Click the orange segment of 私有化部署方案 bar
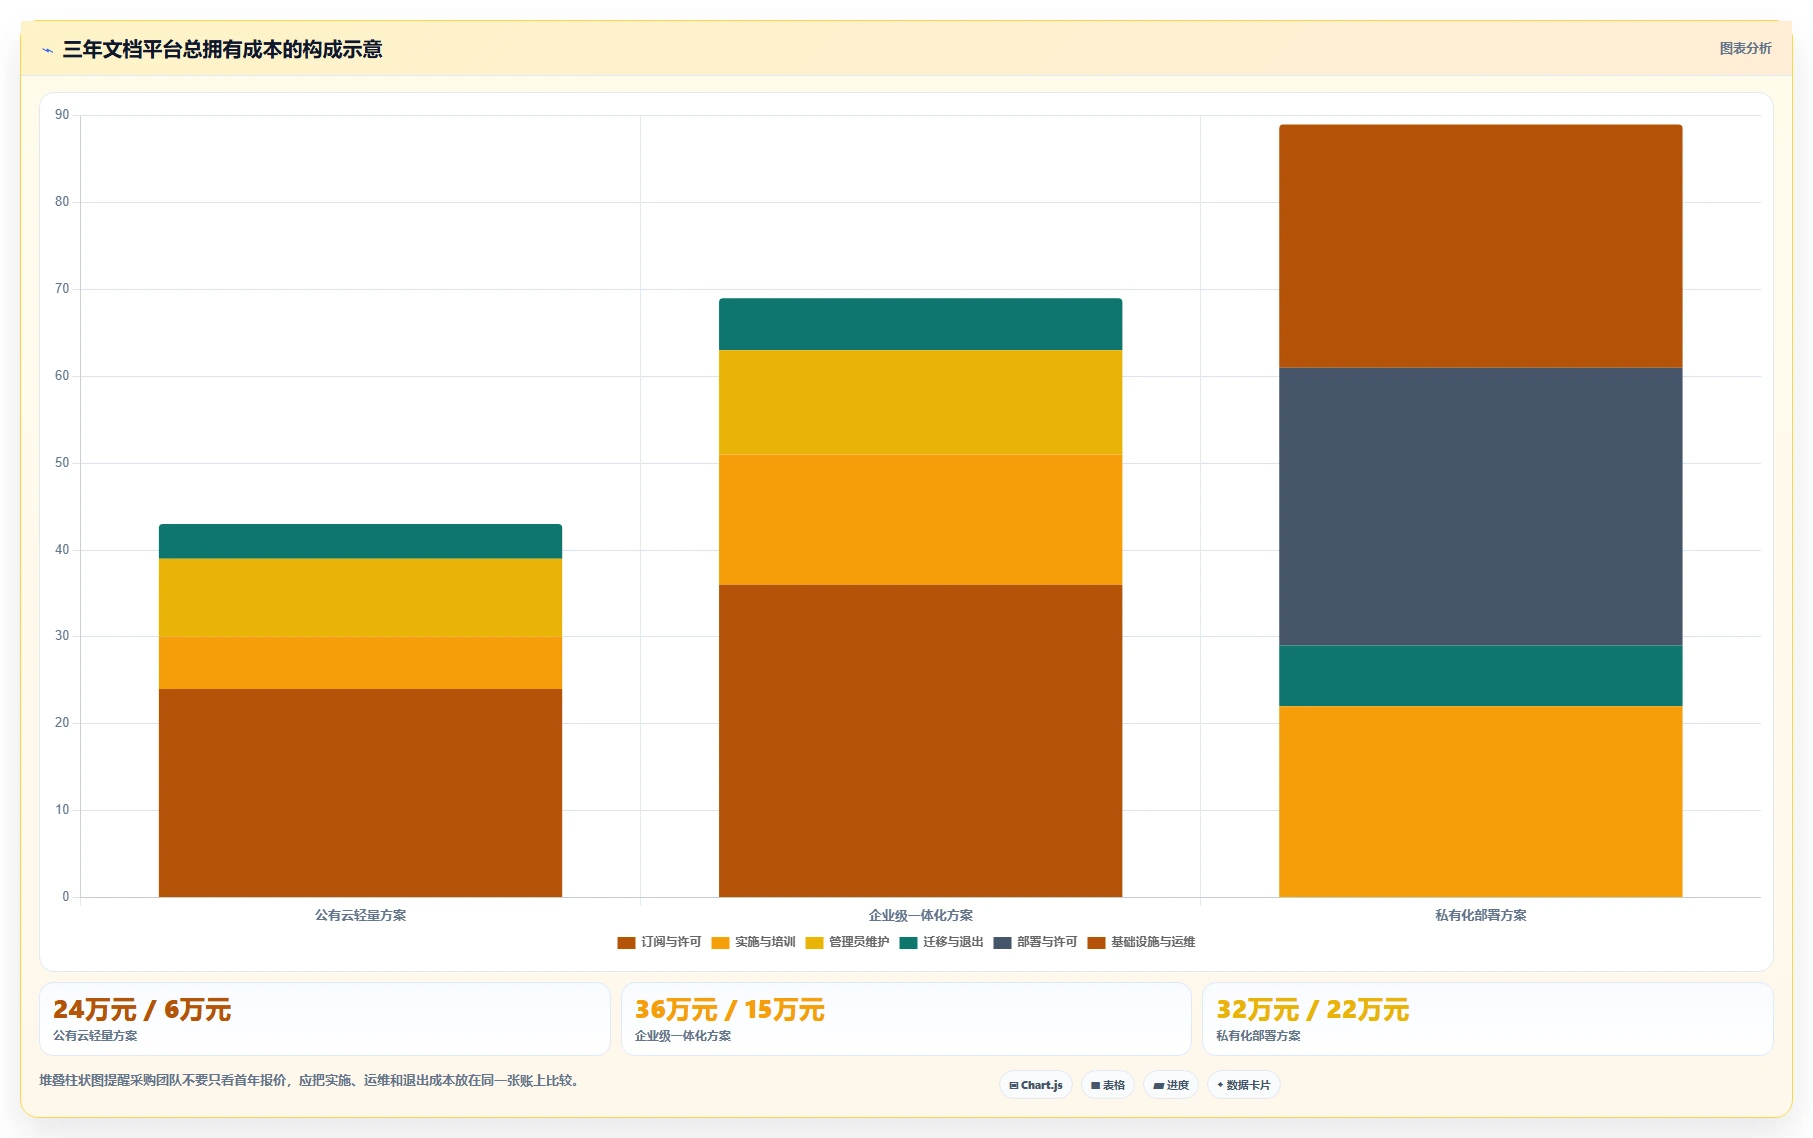This screenshot has height=1138, width=1813. (1480, 802)
